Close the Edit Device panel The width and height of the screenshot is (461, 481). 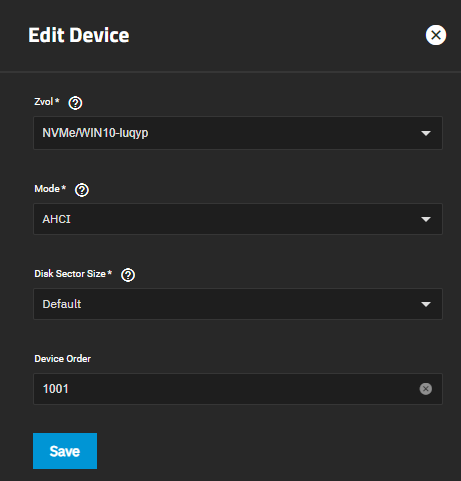(436, 35)
